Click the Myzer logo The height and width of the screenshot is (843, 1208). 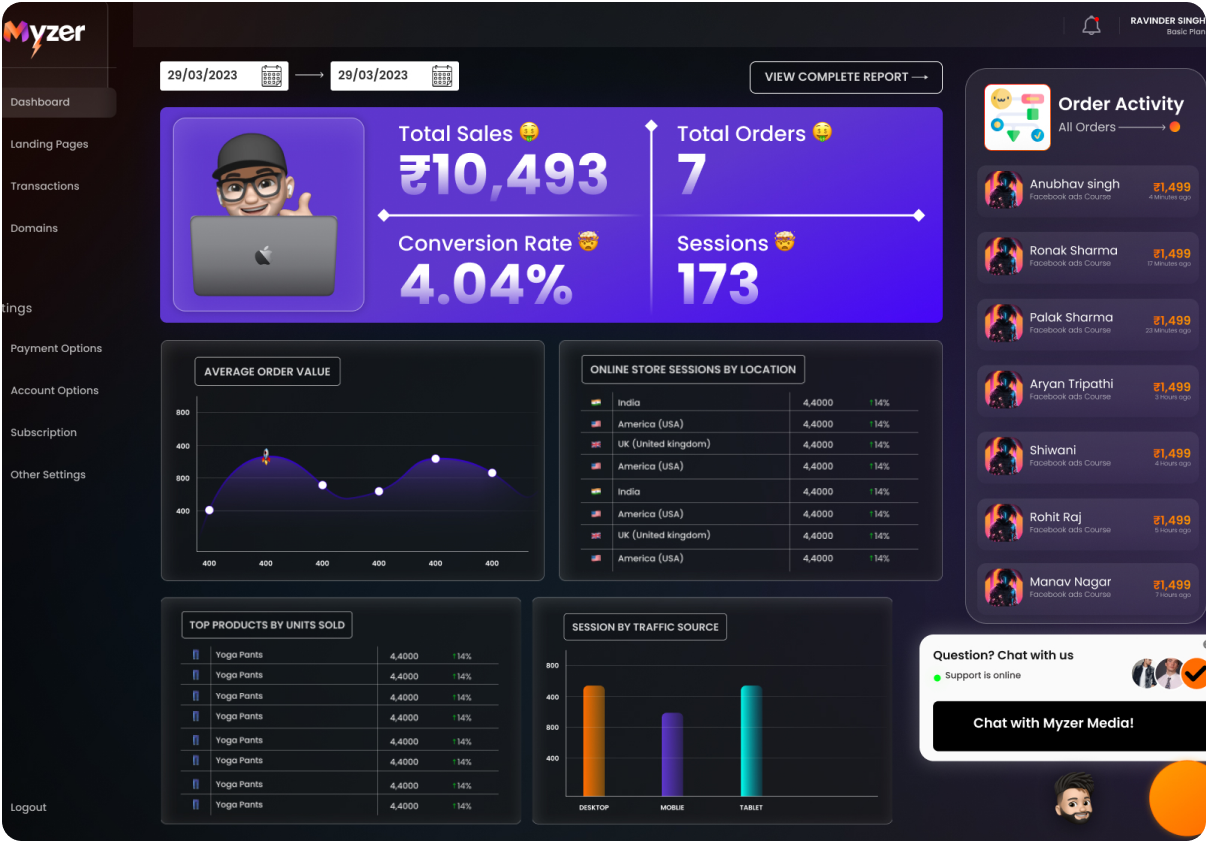tap(44, 35)
